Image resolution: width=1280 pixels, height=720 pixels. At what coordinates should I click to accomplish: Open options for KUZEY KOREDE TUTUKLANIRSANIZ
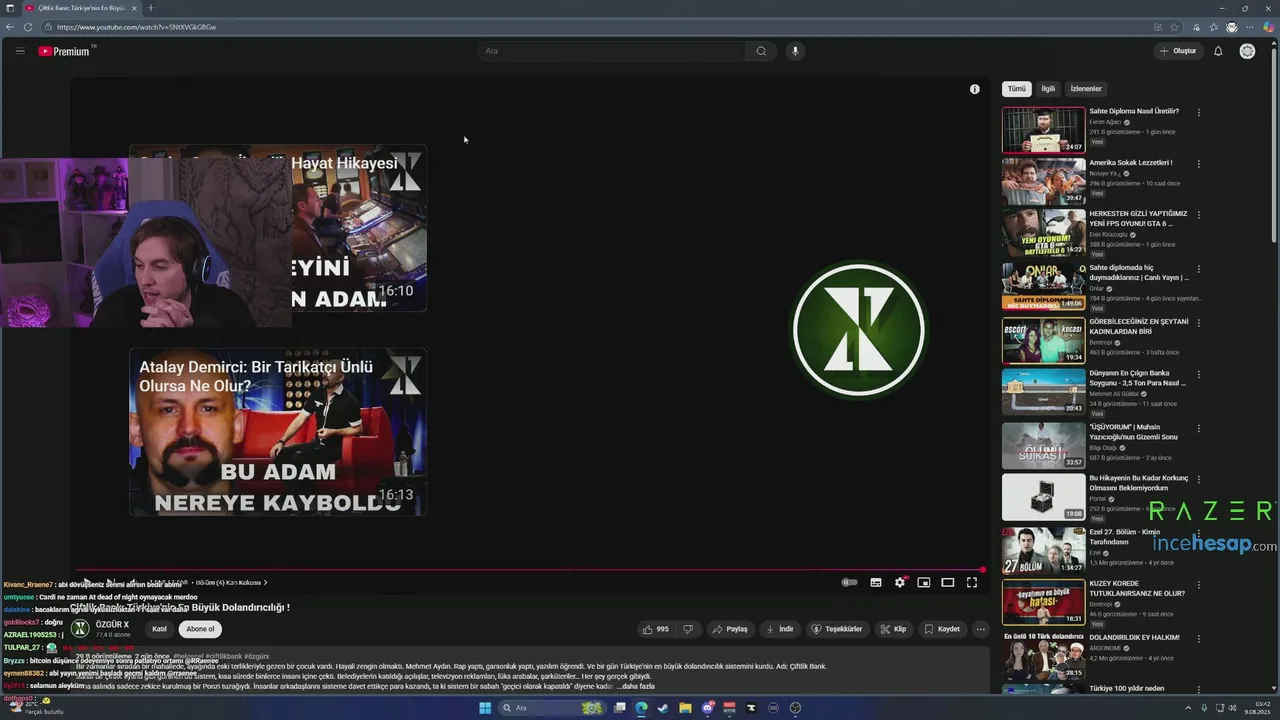click(x=1198, y=584)
